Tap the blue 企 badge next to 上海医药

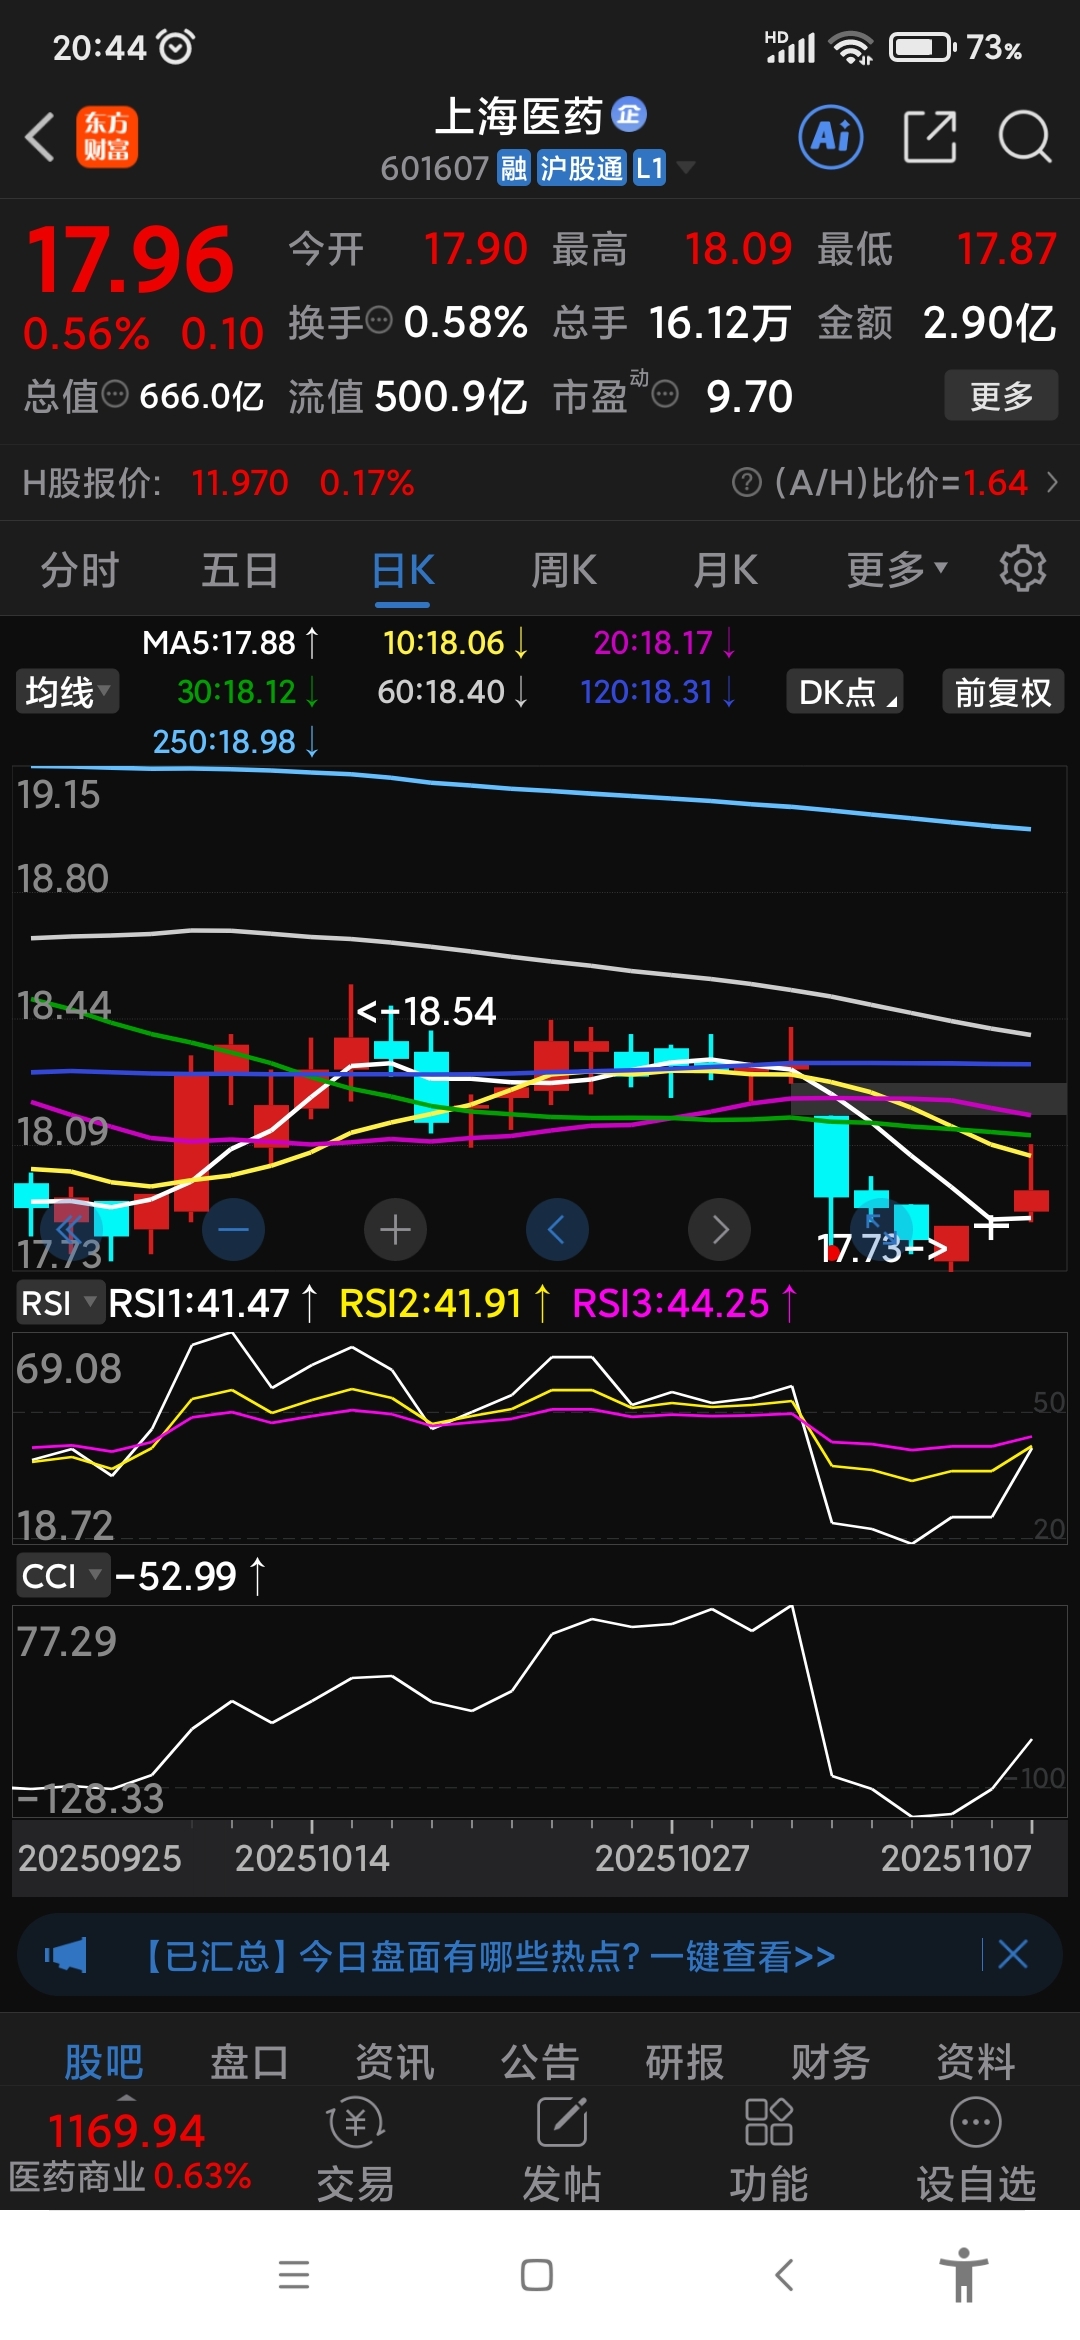tap(629, 114)
